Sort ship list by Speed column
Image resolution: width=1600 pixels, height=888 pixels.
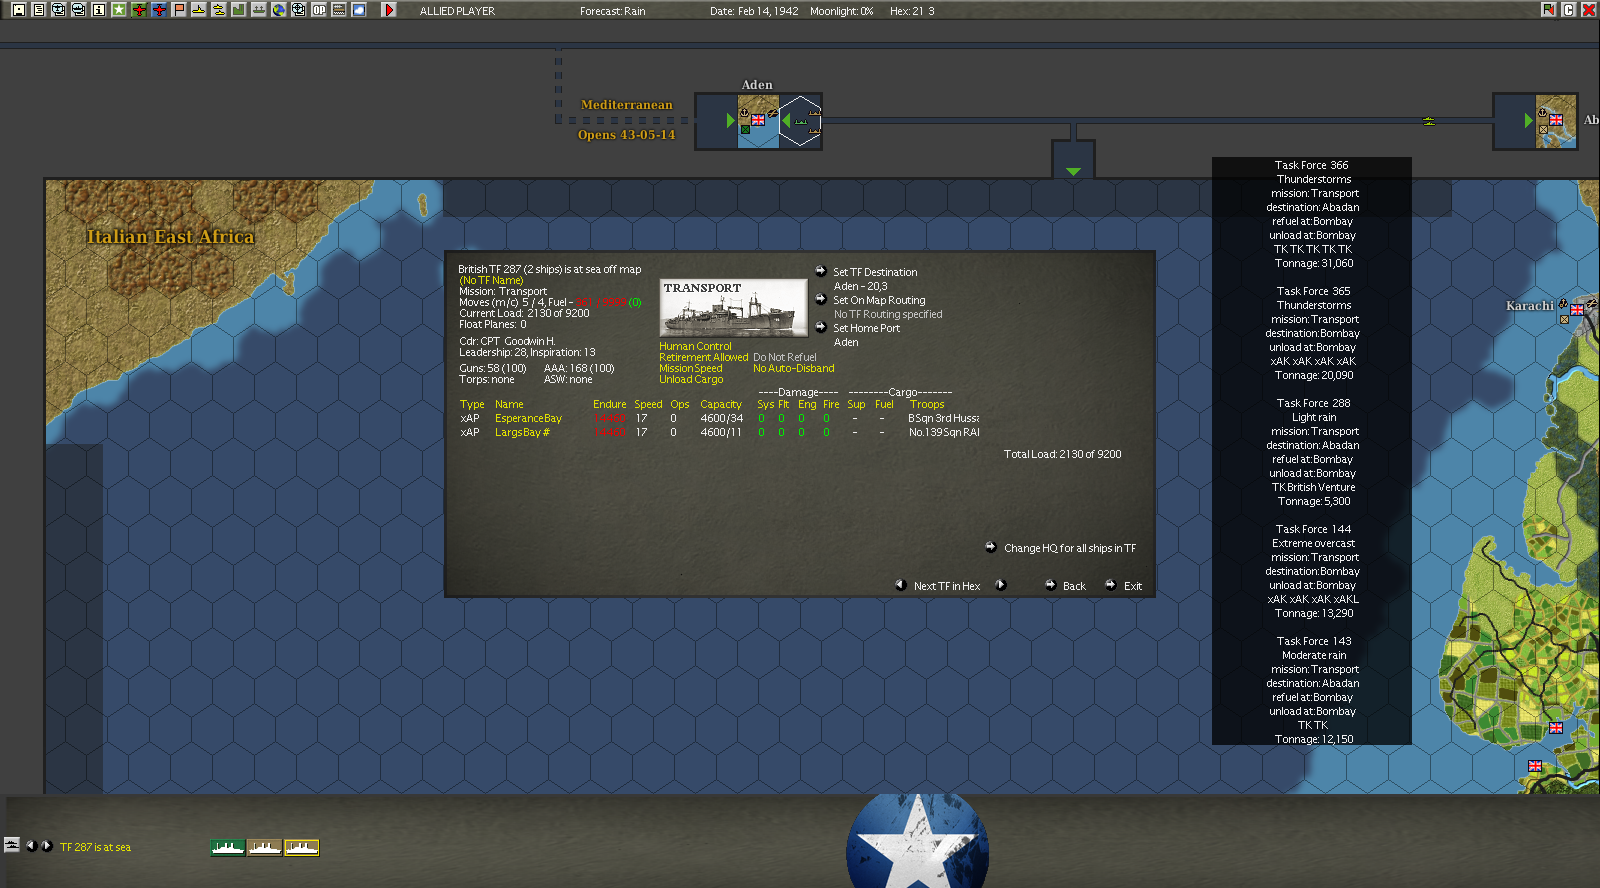[x=648, y=404]
